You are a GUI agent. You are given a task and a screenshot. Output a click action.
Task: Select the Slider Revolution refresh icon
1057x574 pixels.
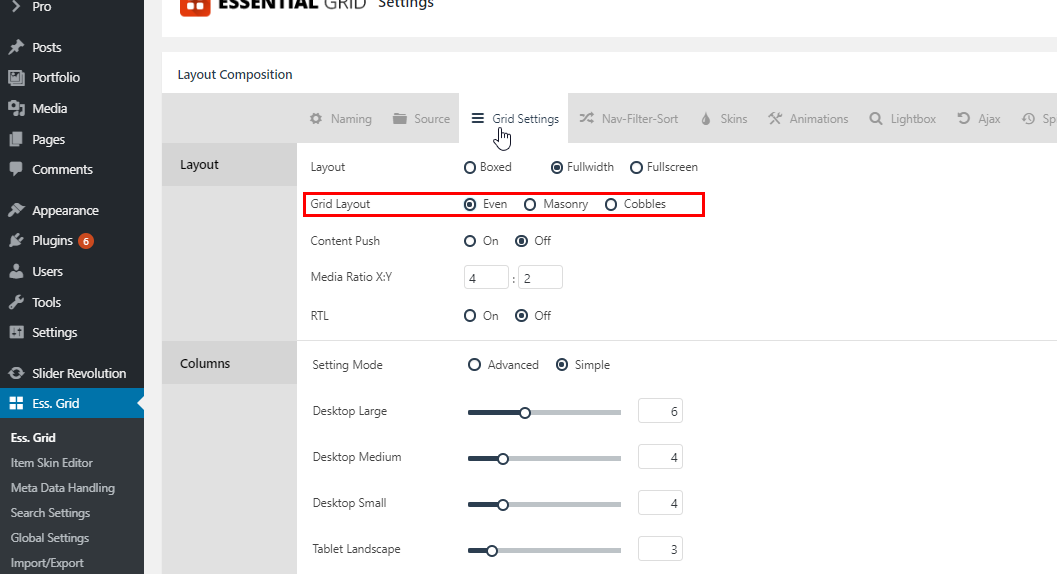tap(16, 373)
